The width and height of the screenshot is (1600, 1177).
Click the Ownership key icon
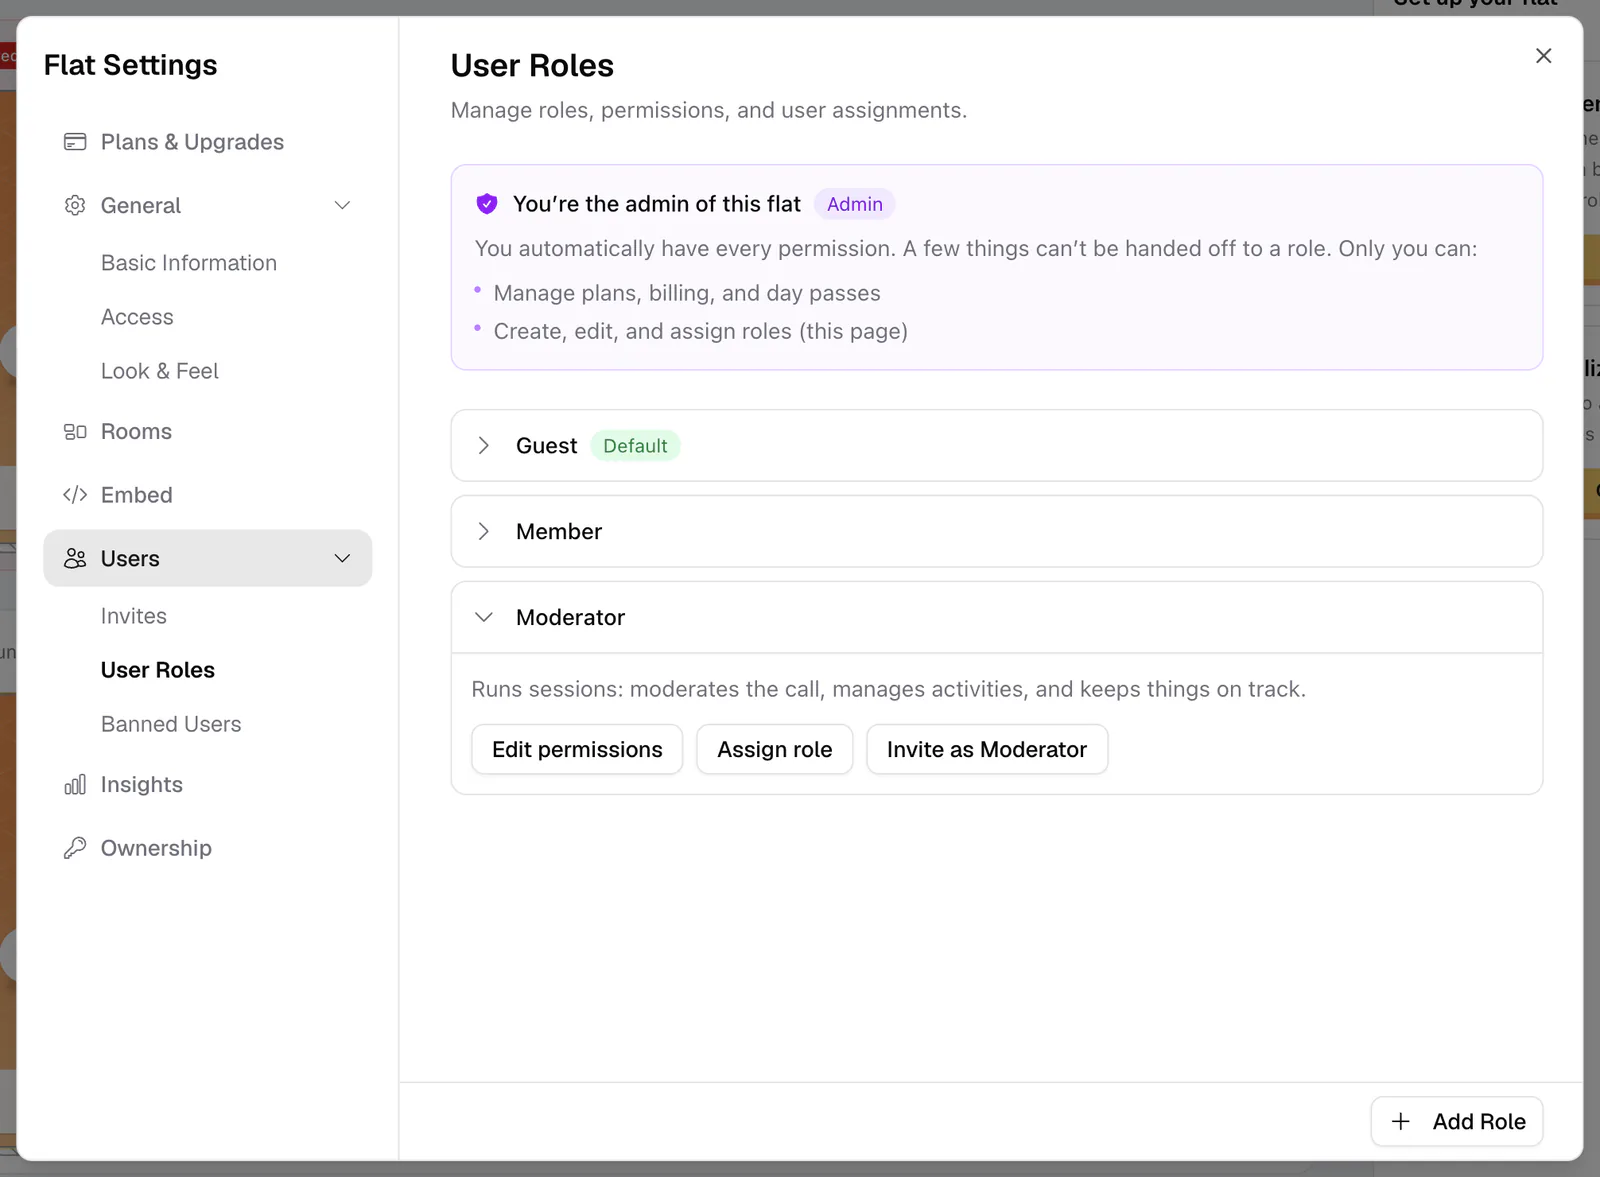pos(75,848)
